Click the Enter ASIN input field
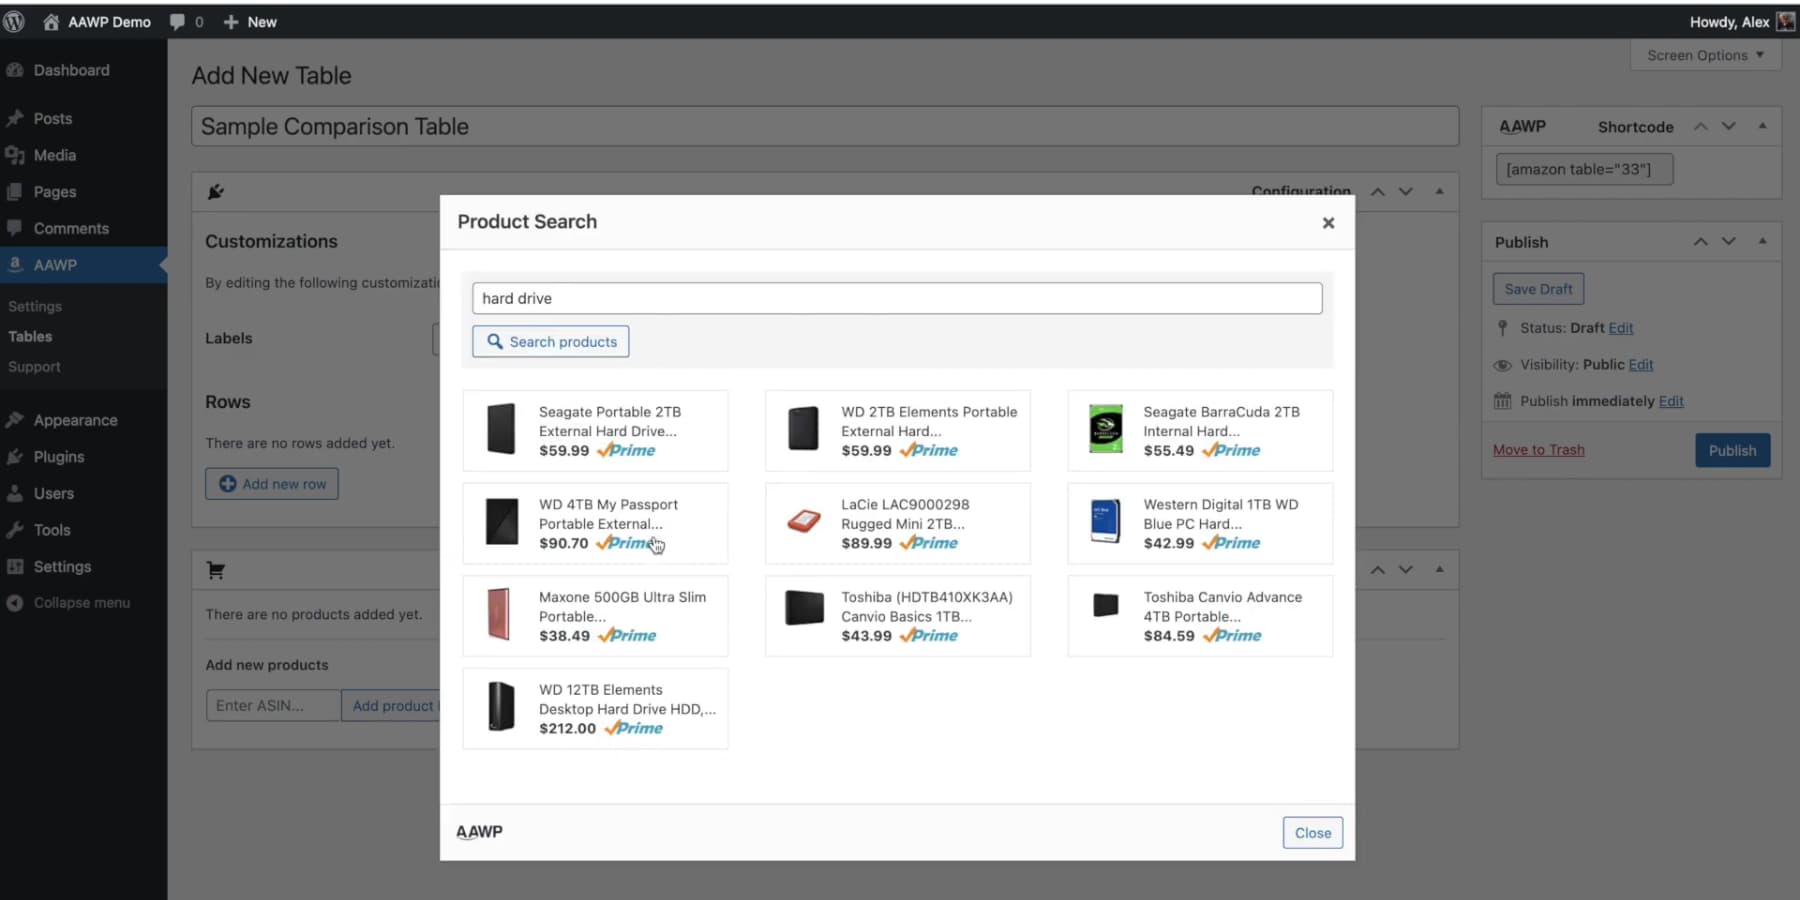 (271, 705)
